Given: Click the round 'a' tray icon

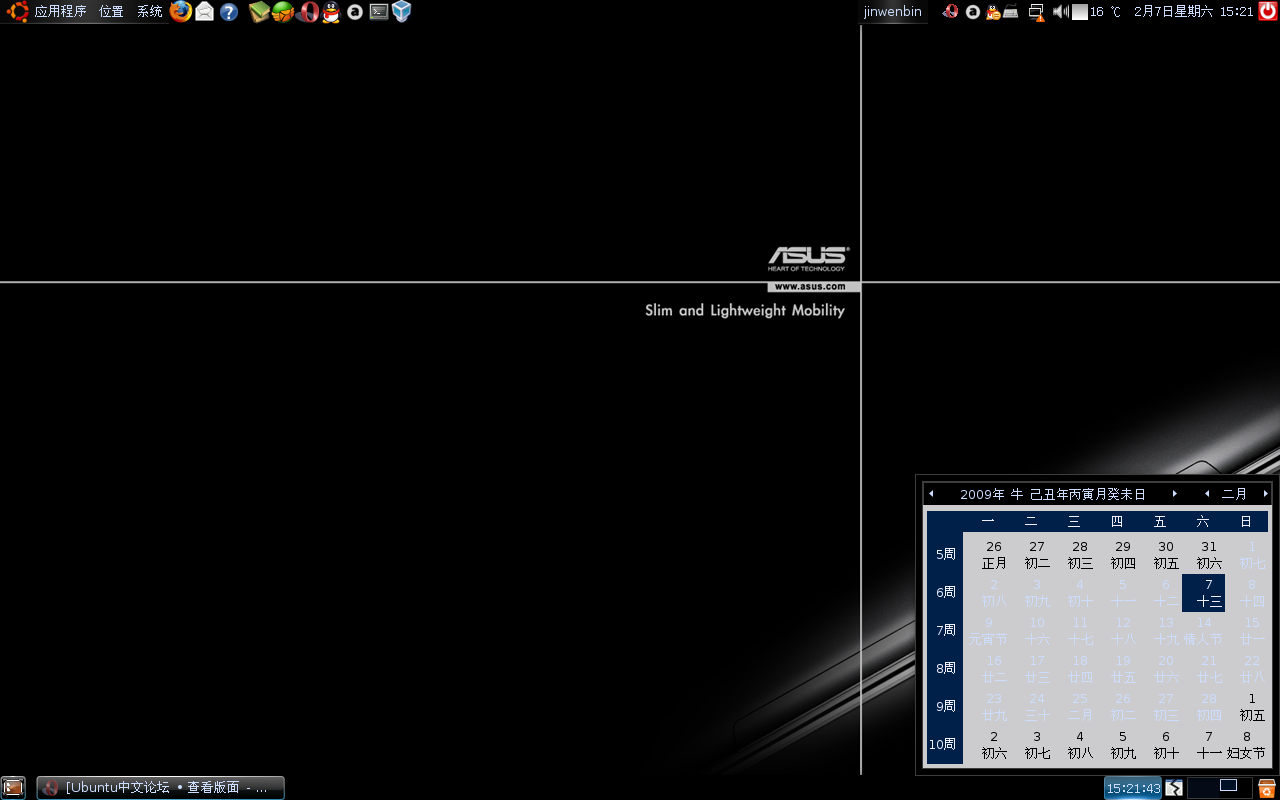Looking at the screenshot, I should tap(972, 12).
